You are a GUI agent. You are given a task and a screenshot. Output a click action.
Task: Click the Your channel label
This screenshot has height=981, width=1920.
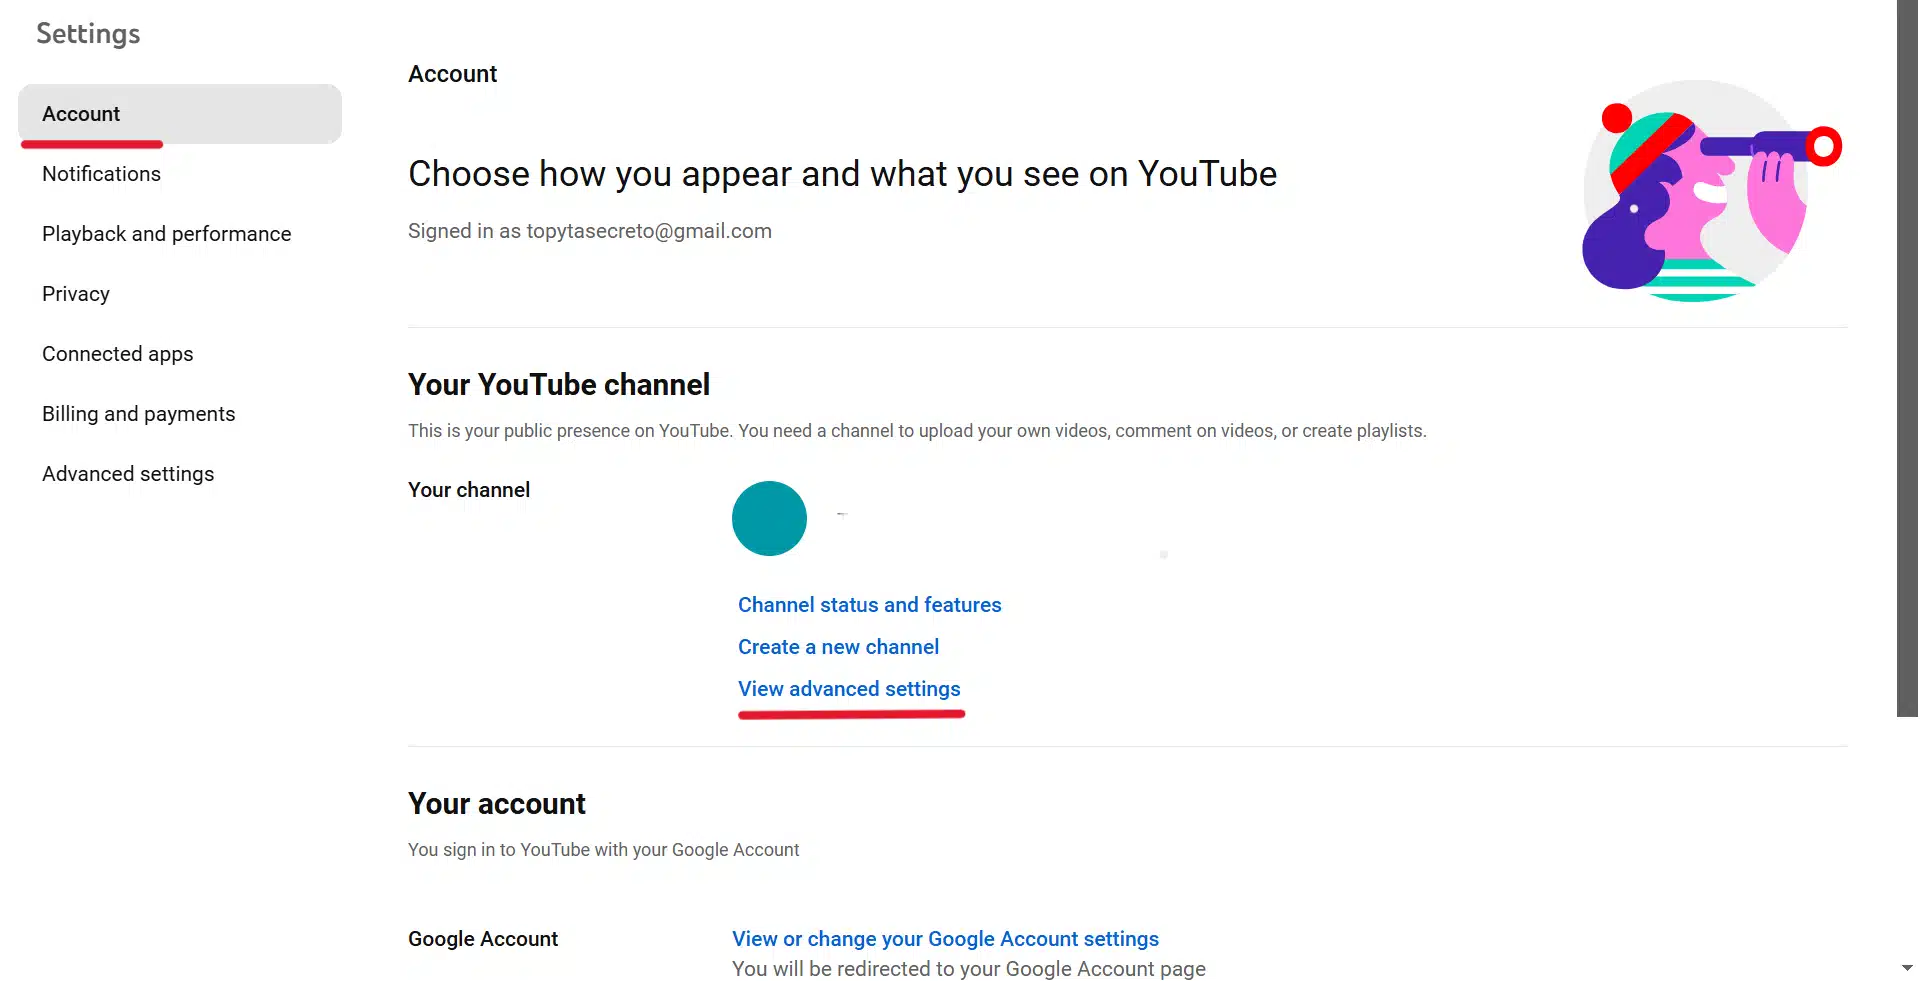pos(469,490)
